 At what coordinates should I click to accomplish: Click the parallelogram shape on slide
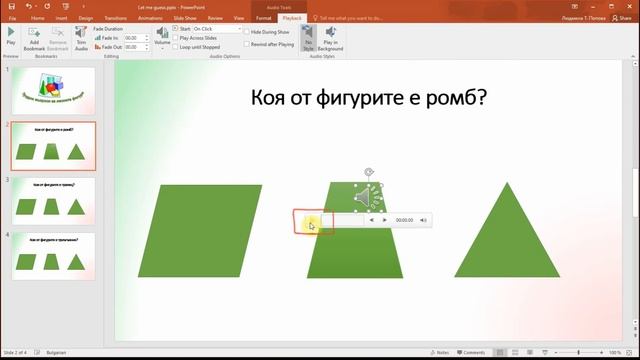[200, 231]
